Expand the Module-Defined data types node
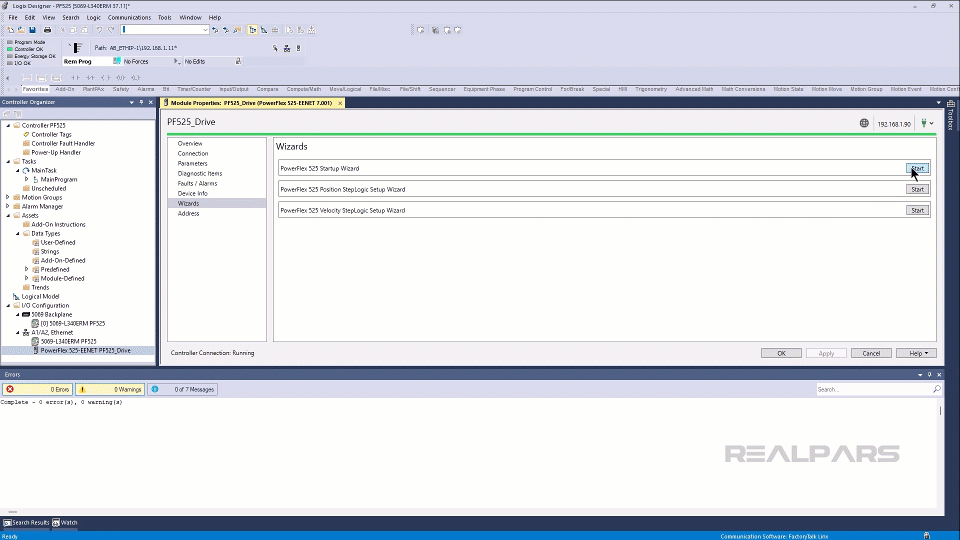The height and width of the screenshot is (540, 960). pos(26,278)
